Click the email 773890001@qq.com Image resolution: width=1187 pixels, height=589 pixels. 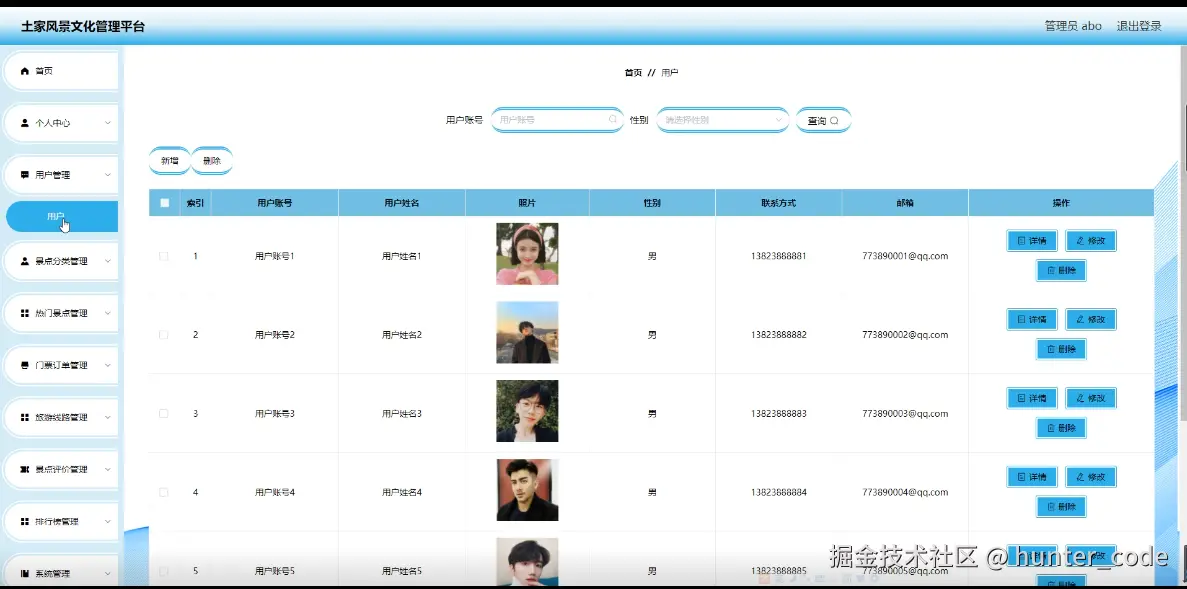point(905,256)
